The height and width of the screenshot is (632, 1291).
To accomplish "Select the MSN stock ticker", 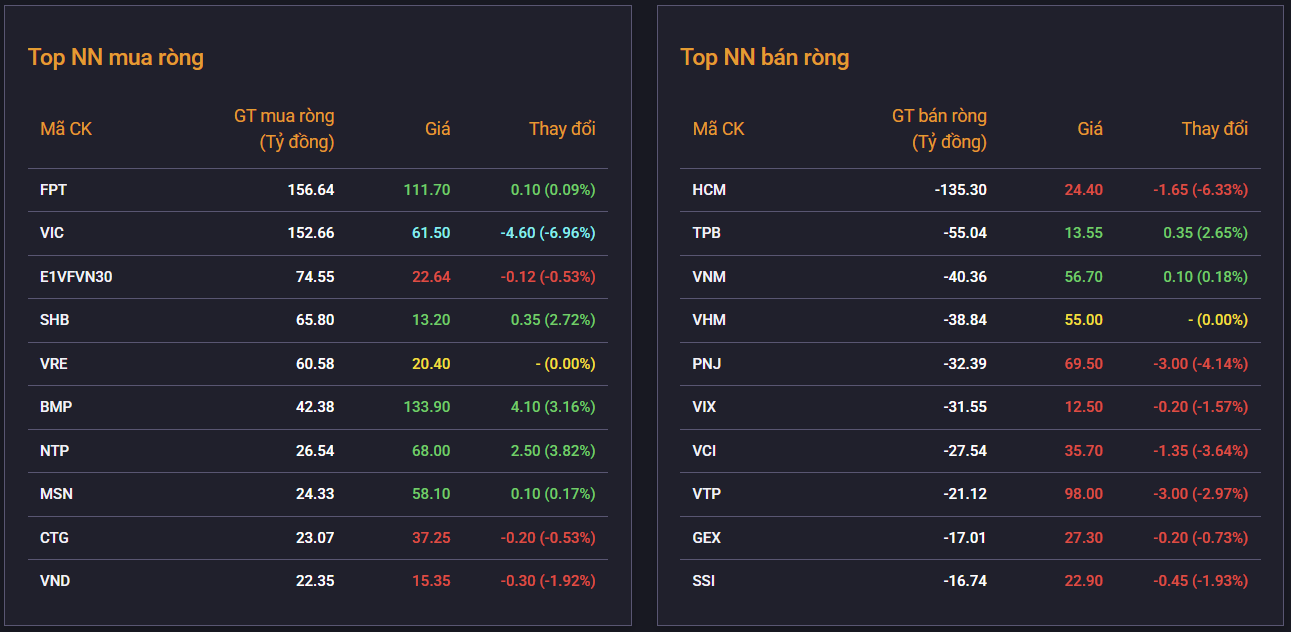I will point(56,494).
